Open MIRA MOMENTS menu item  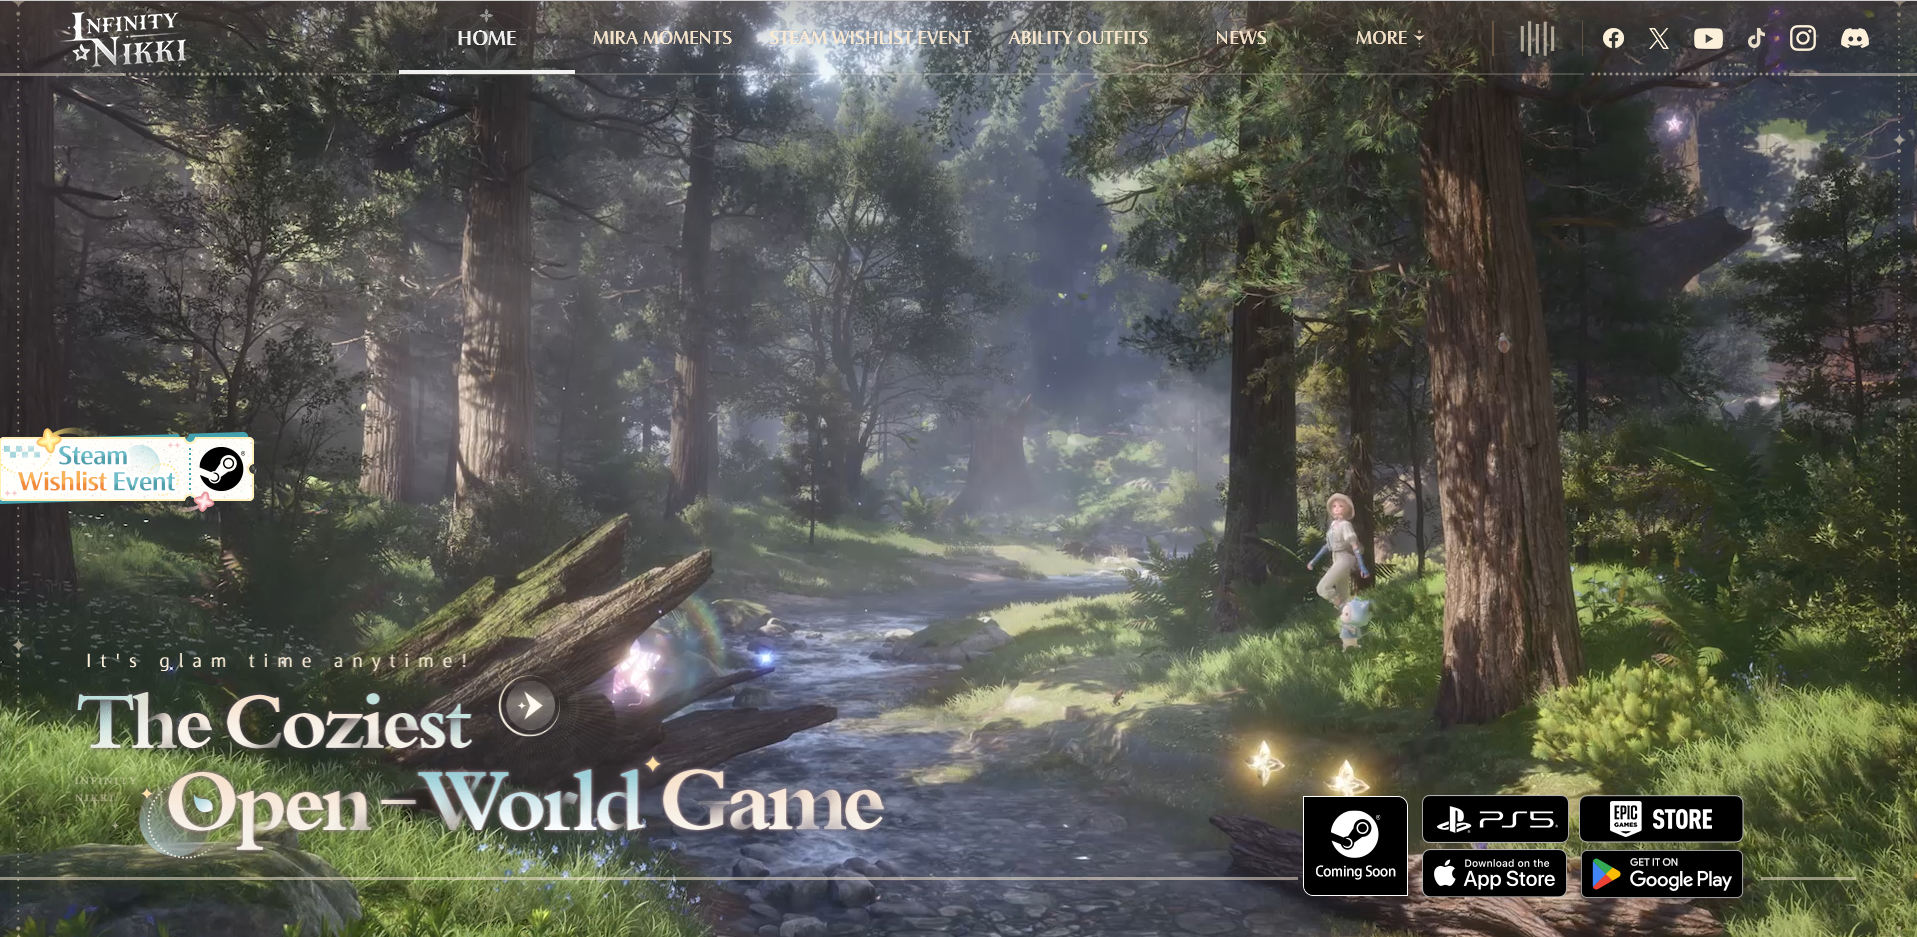pos(662,38)
